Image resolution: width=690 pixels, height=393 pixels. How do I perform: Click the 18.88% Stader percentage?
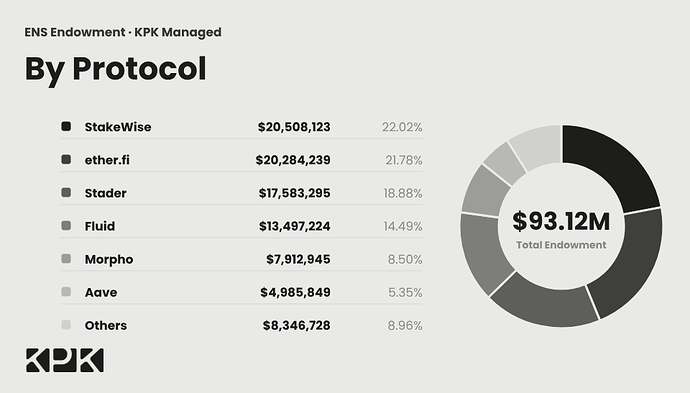(403, 193)
